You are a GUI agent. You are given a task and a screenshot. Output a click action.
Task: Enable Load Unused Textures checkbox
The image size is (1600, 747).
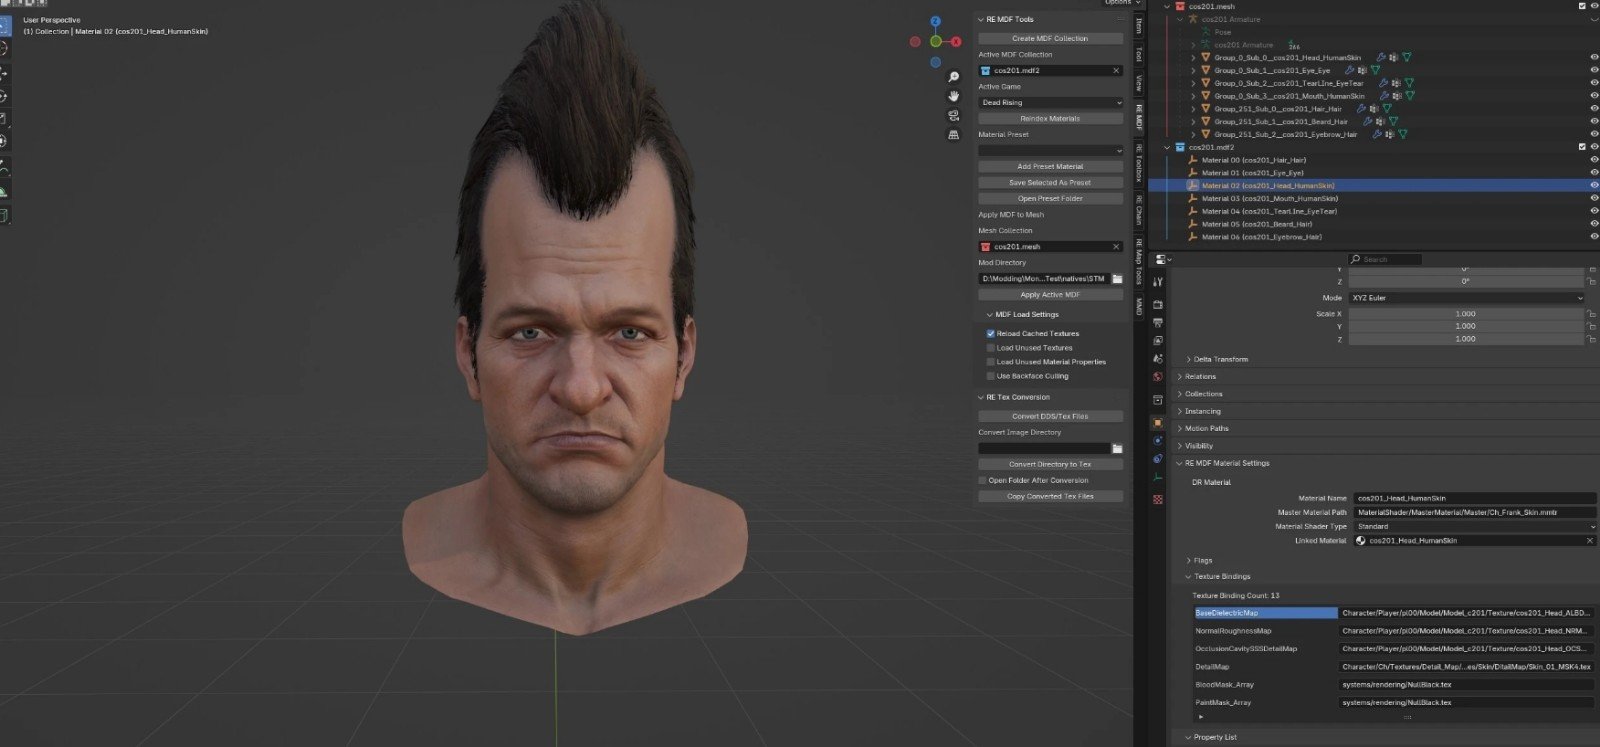click(x=990, y=348)
